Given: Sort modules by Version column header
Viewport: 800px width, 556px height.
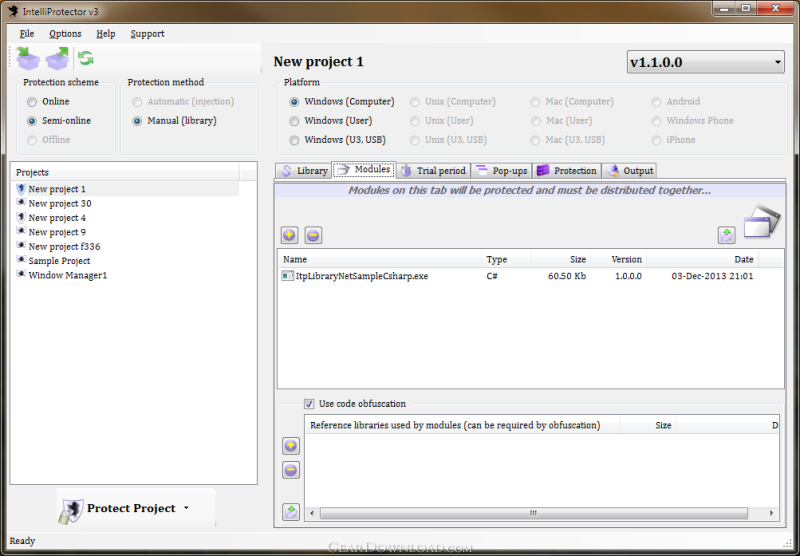Looking at the screenshot, I should [x=618, y=259].
